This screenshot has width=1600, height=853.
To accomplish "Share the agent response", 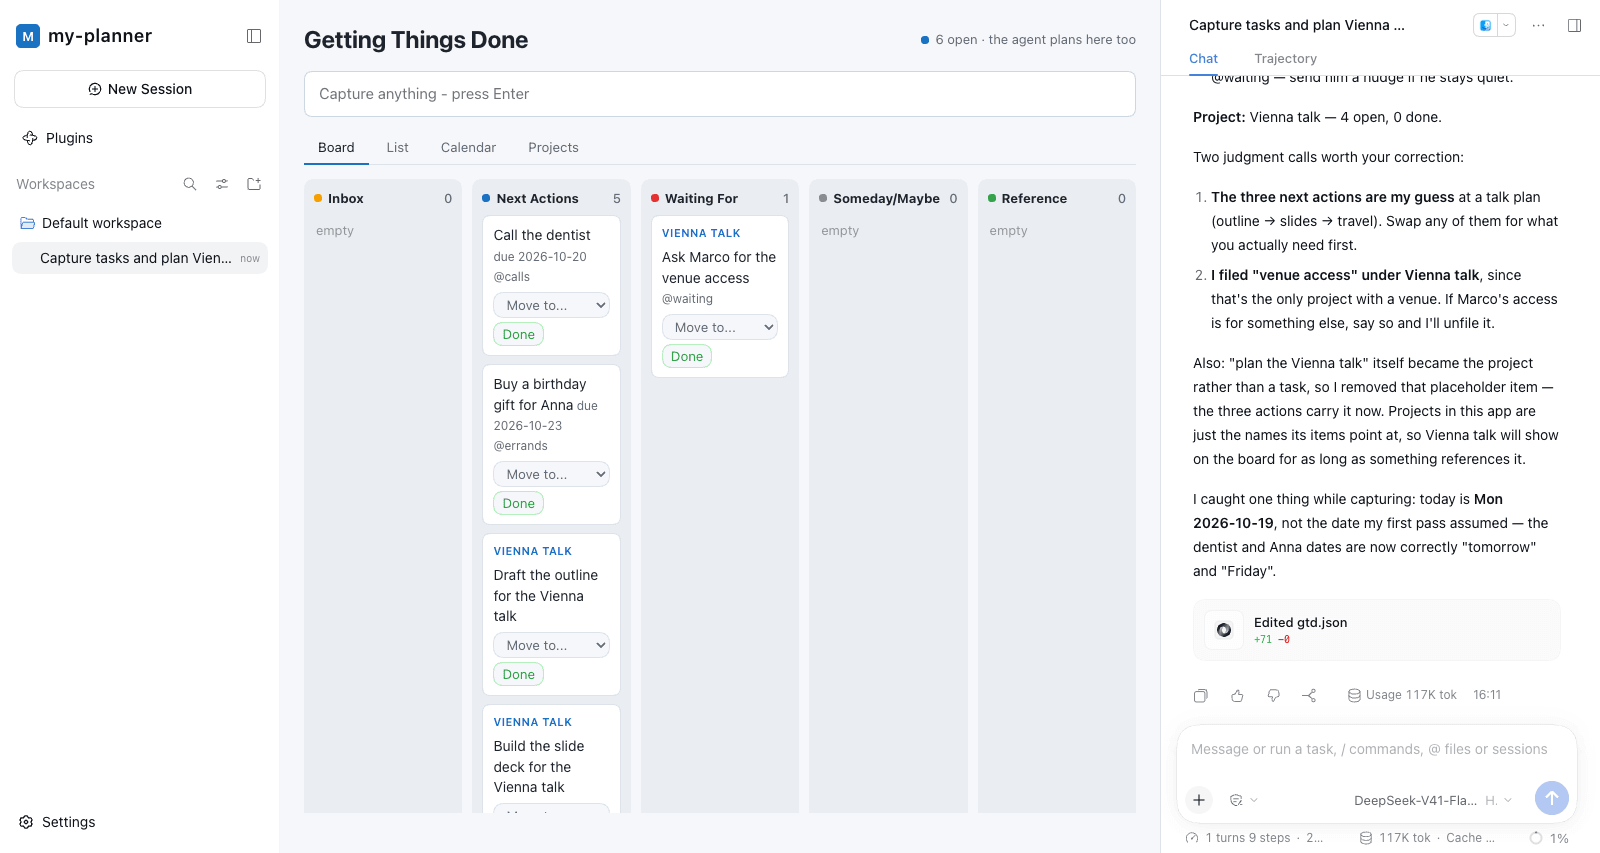I will 1309,695.
